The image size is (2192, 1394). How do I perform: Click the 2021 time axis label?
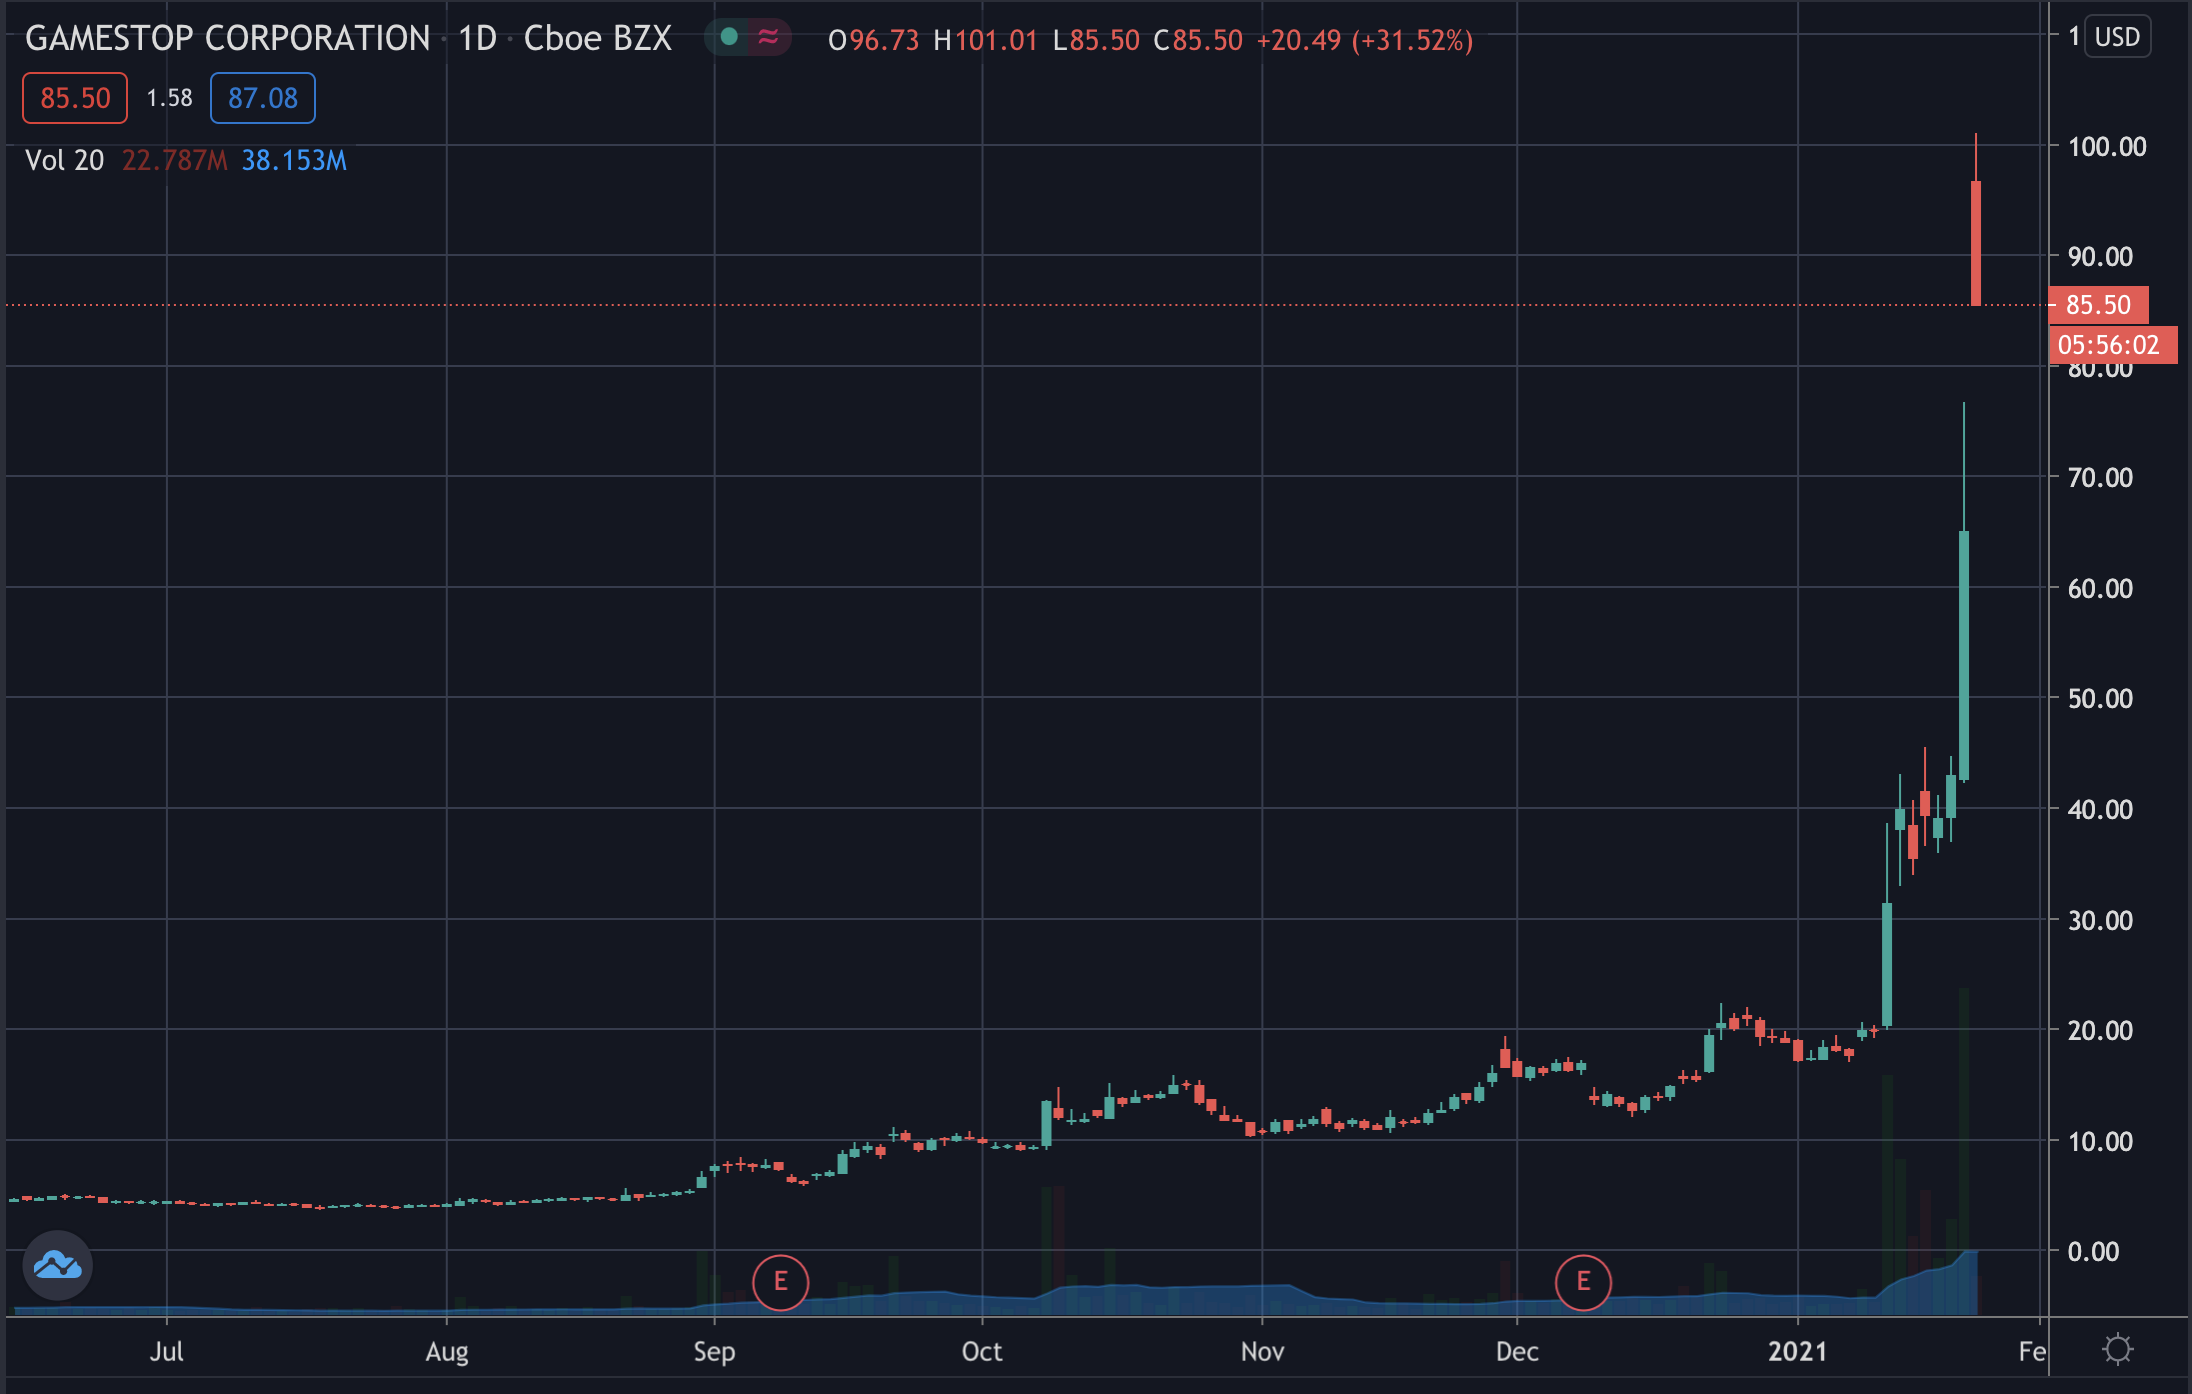(x=1797, y=1352)
